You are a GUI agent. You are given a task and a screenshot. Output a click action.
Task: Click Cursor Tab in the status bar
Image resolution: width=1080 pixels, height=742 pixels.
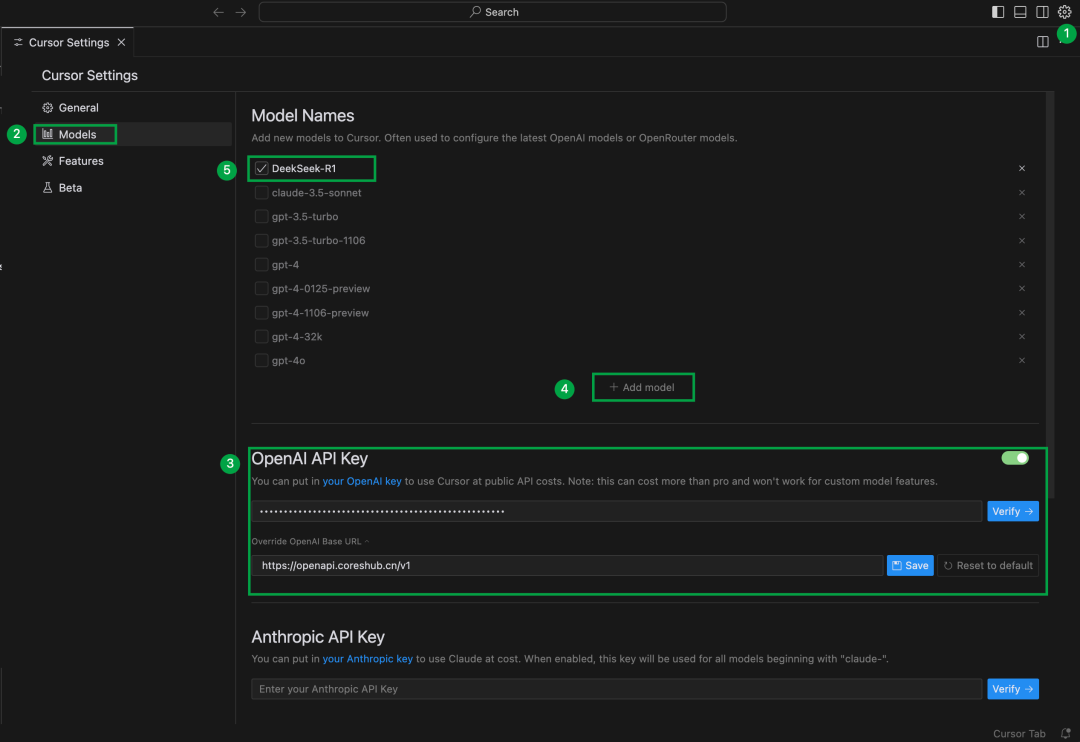point(1019,734)
